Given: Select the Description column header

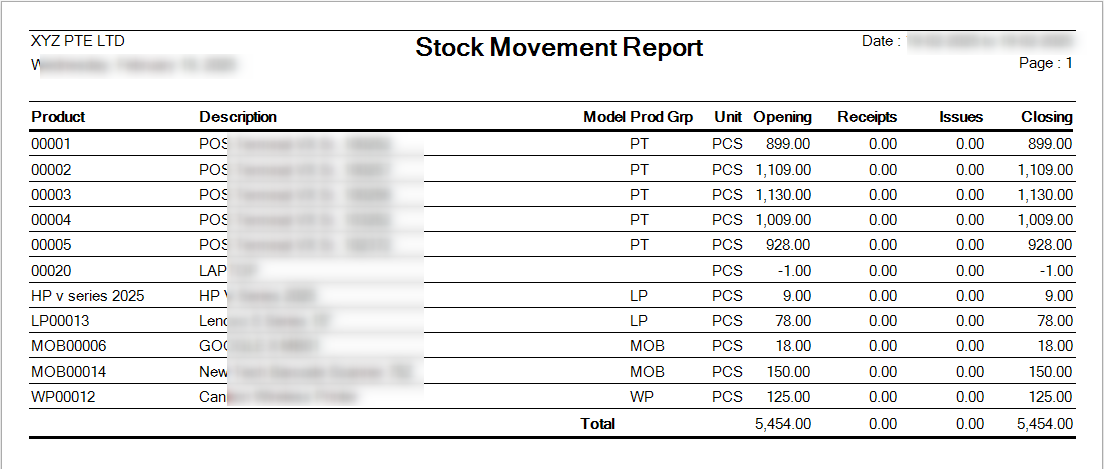Looking at the screenshot, I should click(238, 117).
